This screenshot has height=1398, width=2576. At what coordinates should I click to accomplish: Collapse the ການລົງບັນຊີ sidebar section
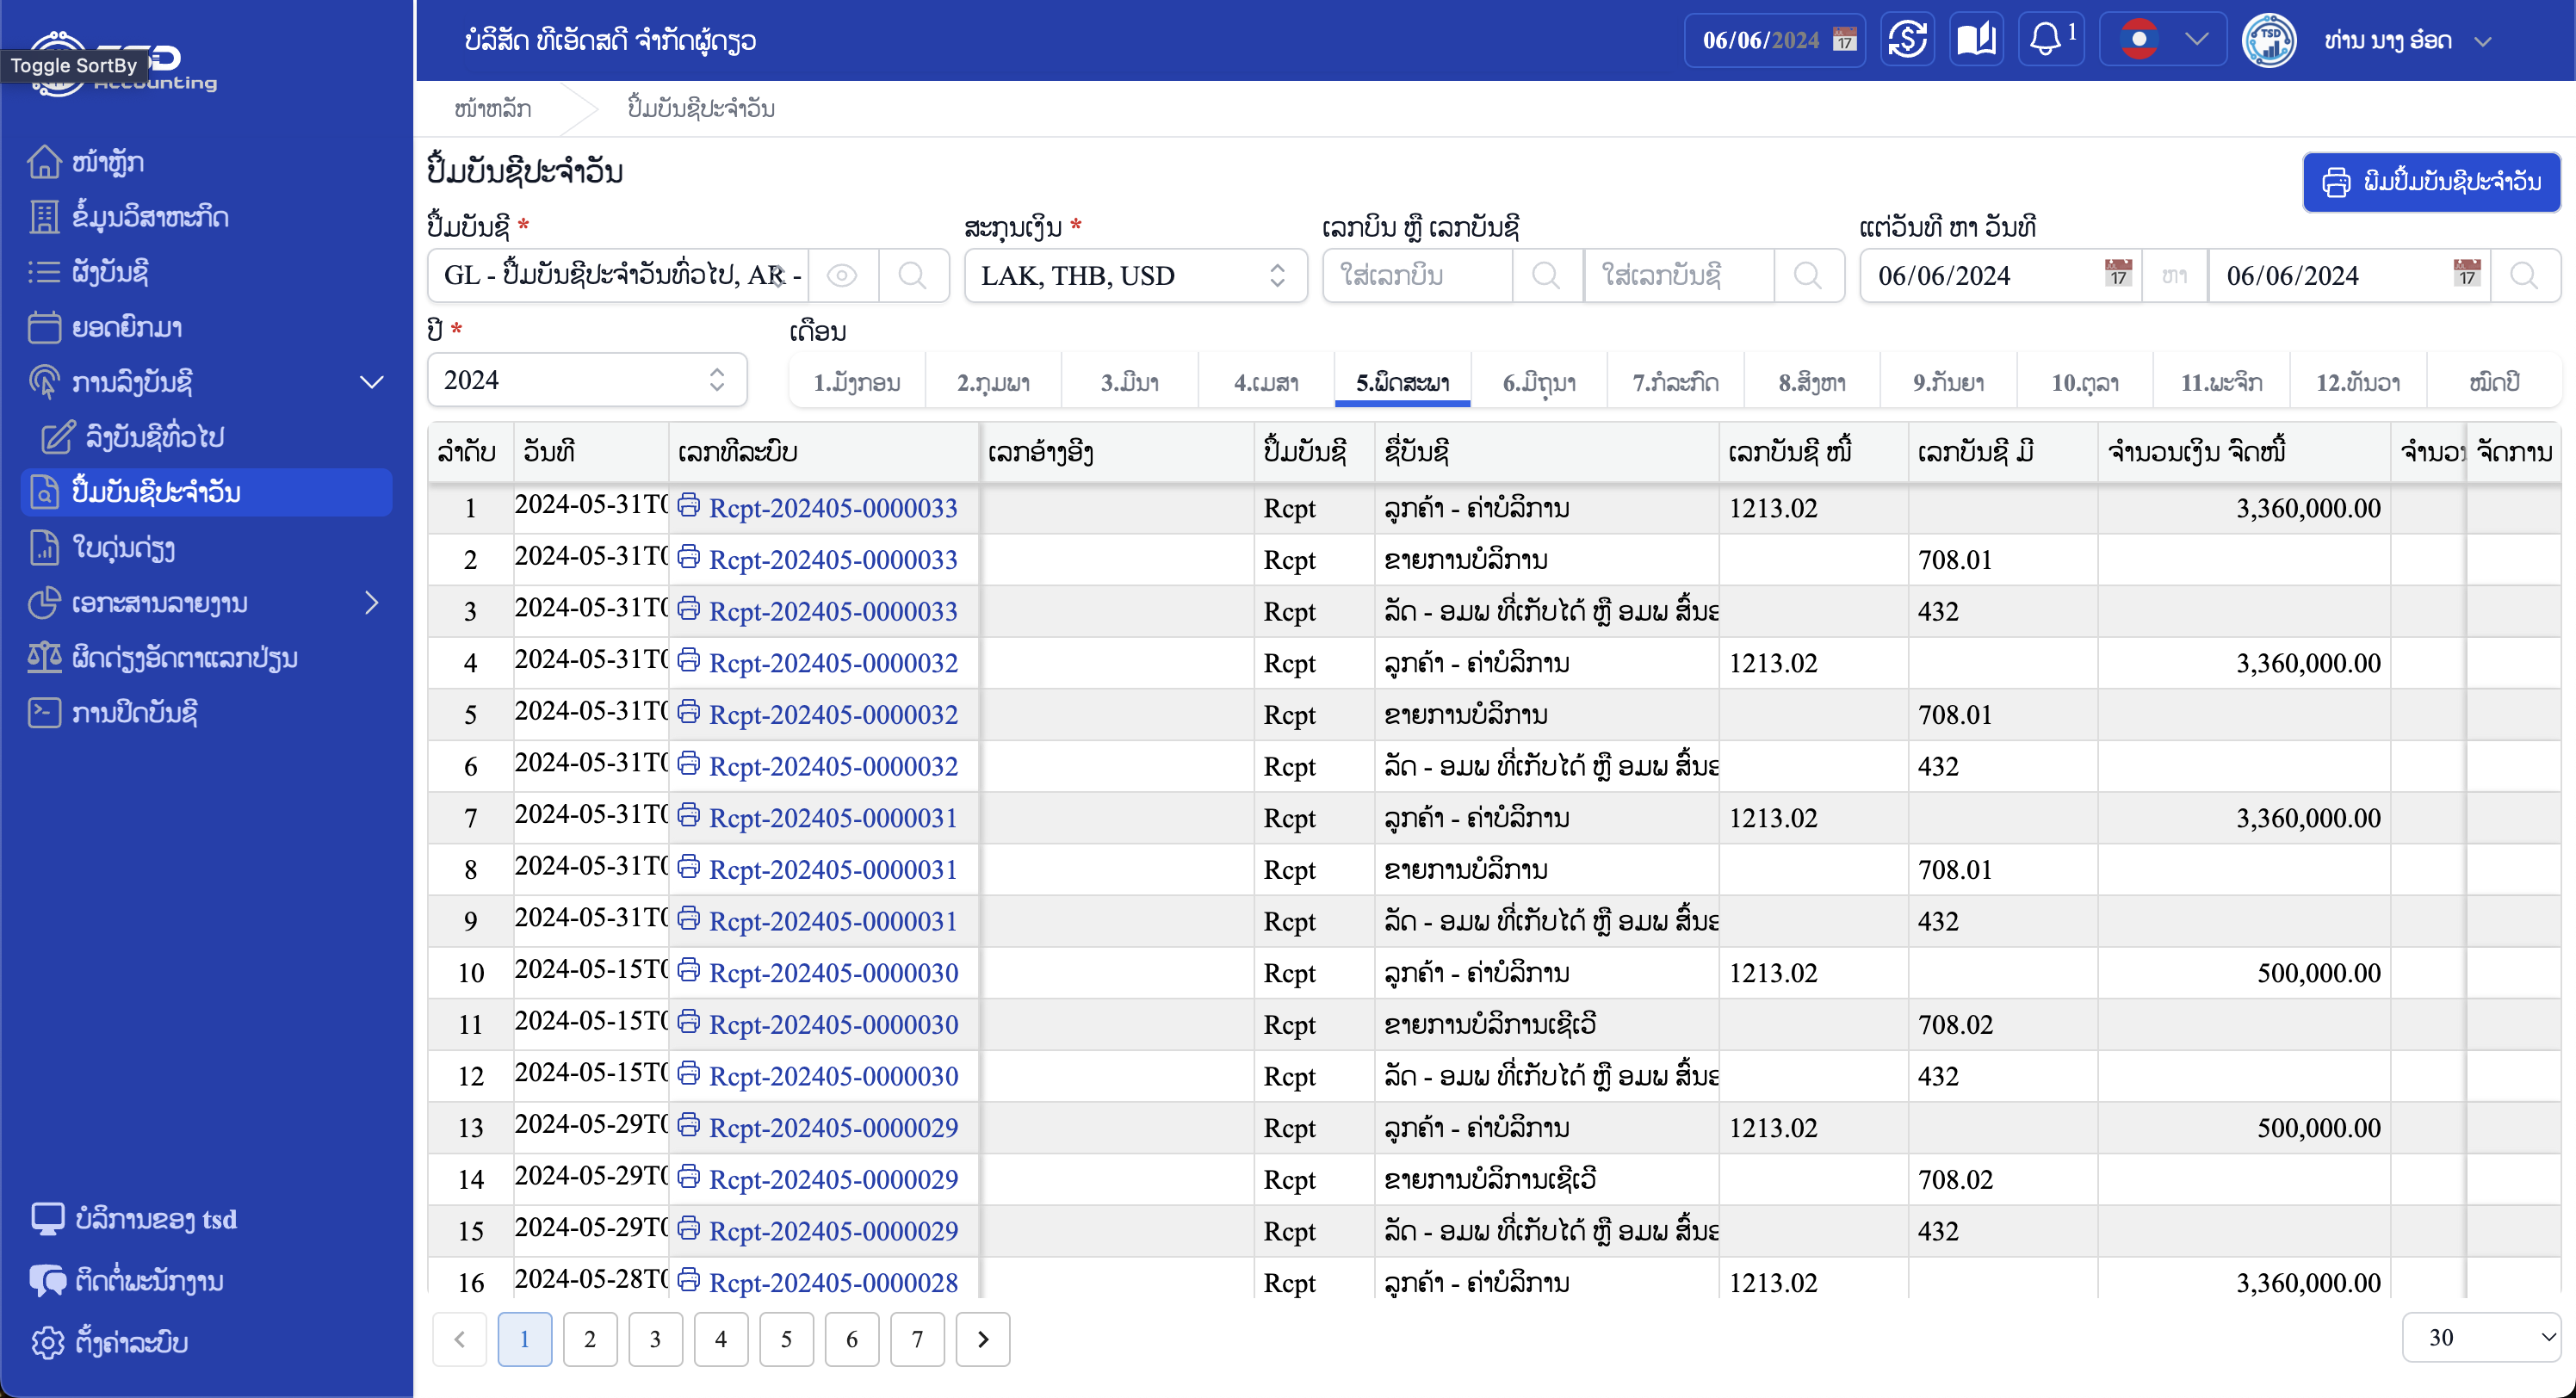tap(372, 382)
